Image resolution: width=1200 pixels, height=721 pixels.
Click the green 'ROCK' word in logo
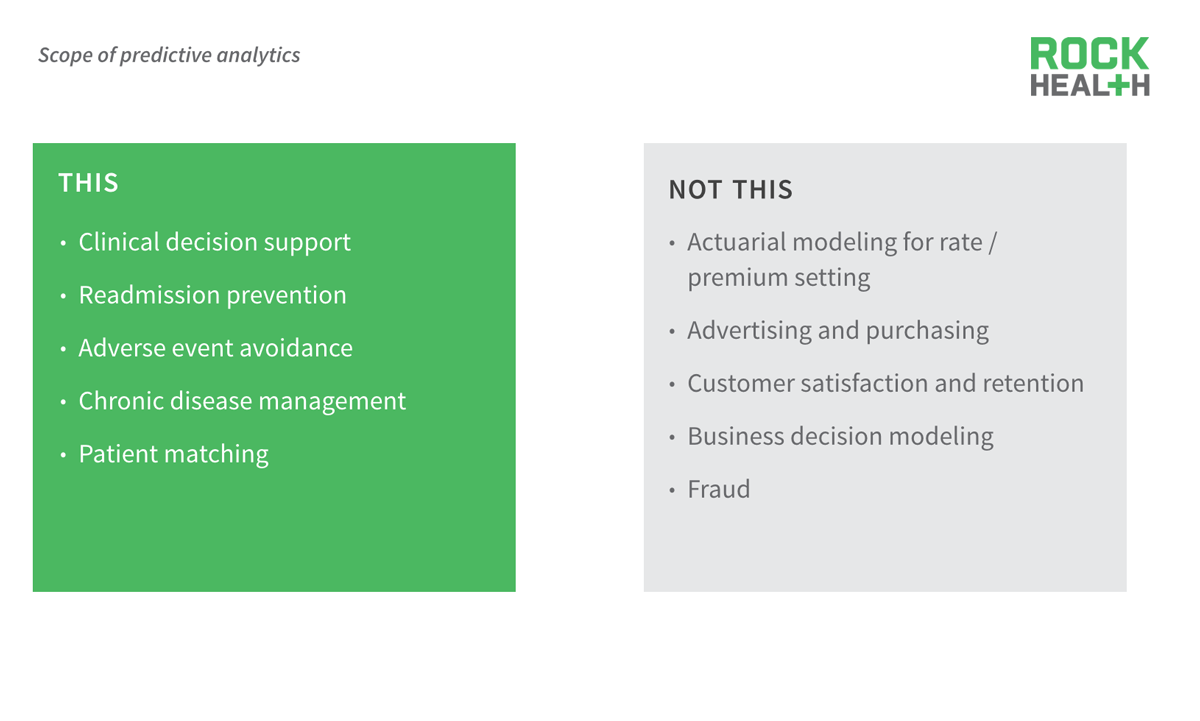[x=1090, y=54]
